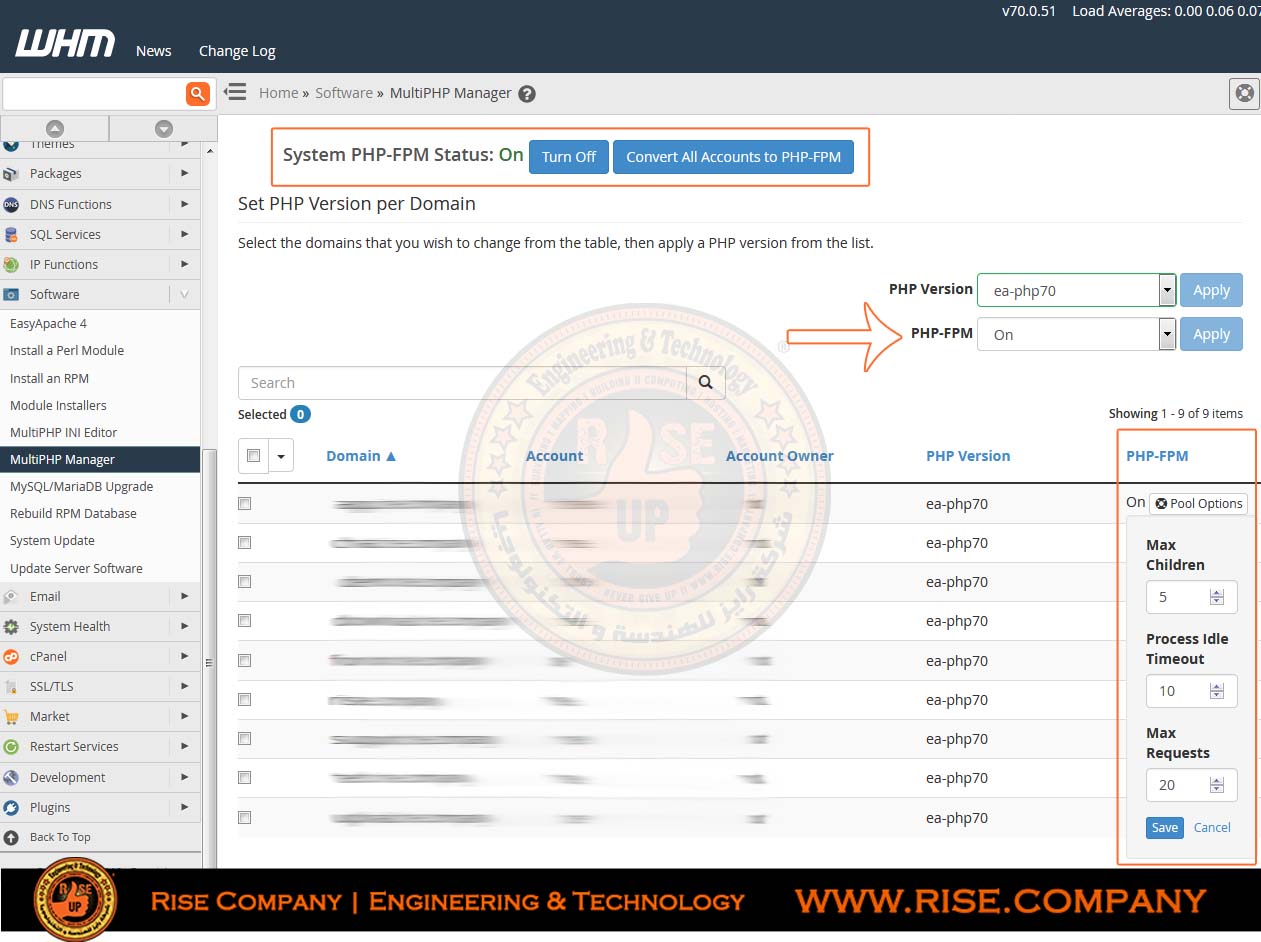1261x942 pixels.
Task: Check the last domain row checkbox
Action: [x=244, y=818]
